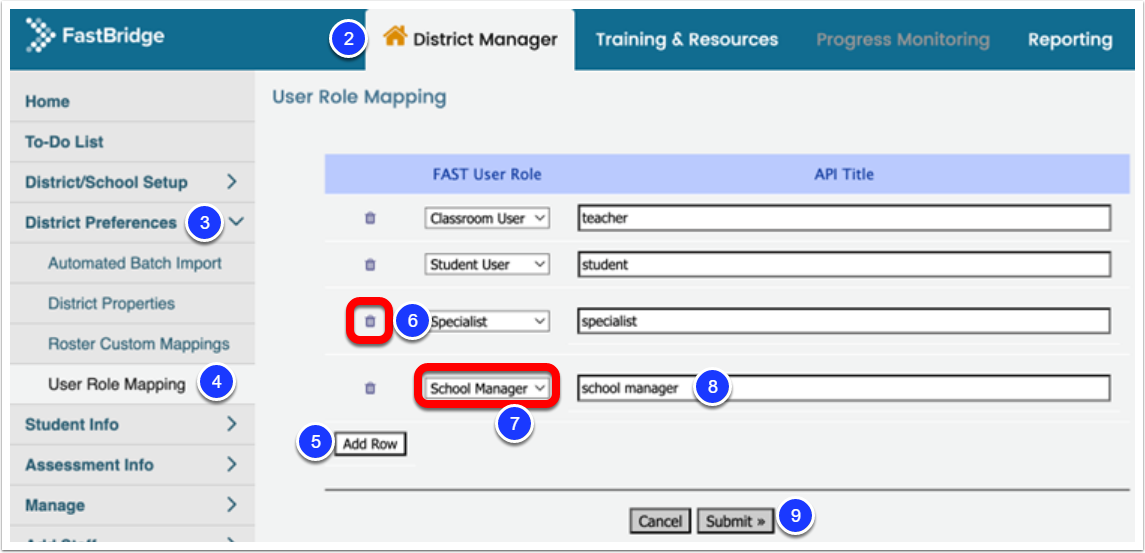Expand the Manage sidebar chevron
This screenshot has width=1145, height=553.
tap(232, 504)
